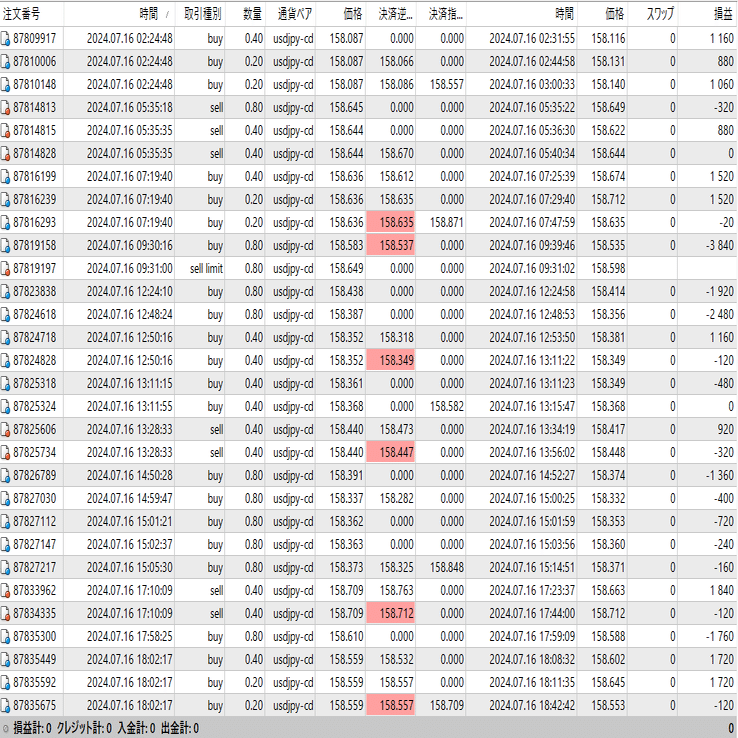Click the open price 158.610
This screenshot has height=738, width=738.
346,637
